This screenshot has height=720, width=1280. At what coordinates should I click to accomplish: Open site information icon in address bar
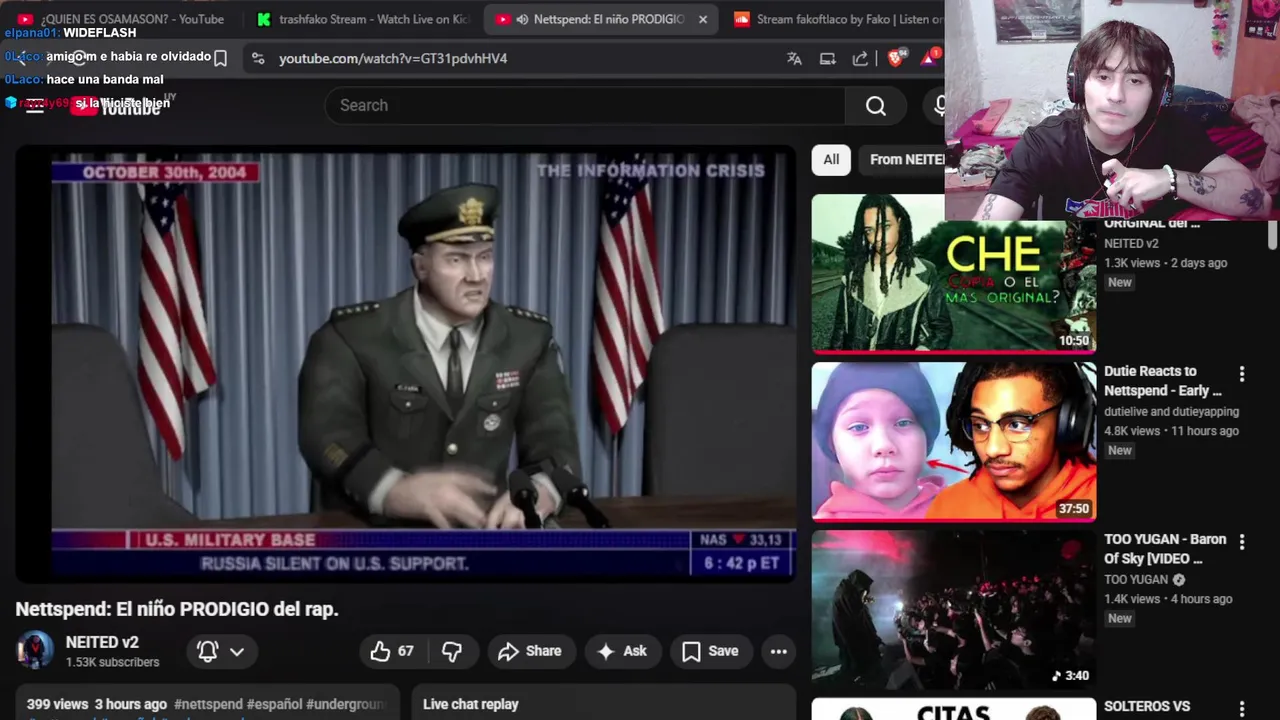pyautogui.click(x=258, y=58)
